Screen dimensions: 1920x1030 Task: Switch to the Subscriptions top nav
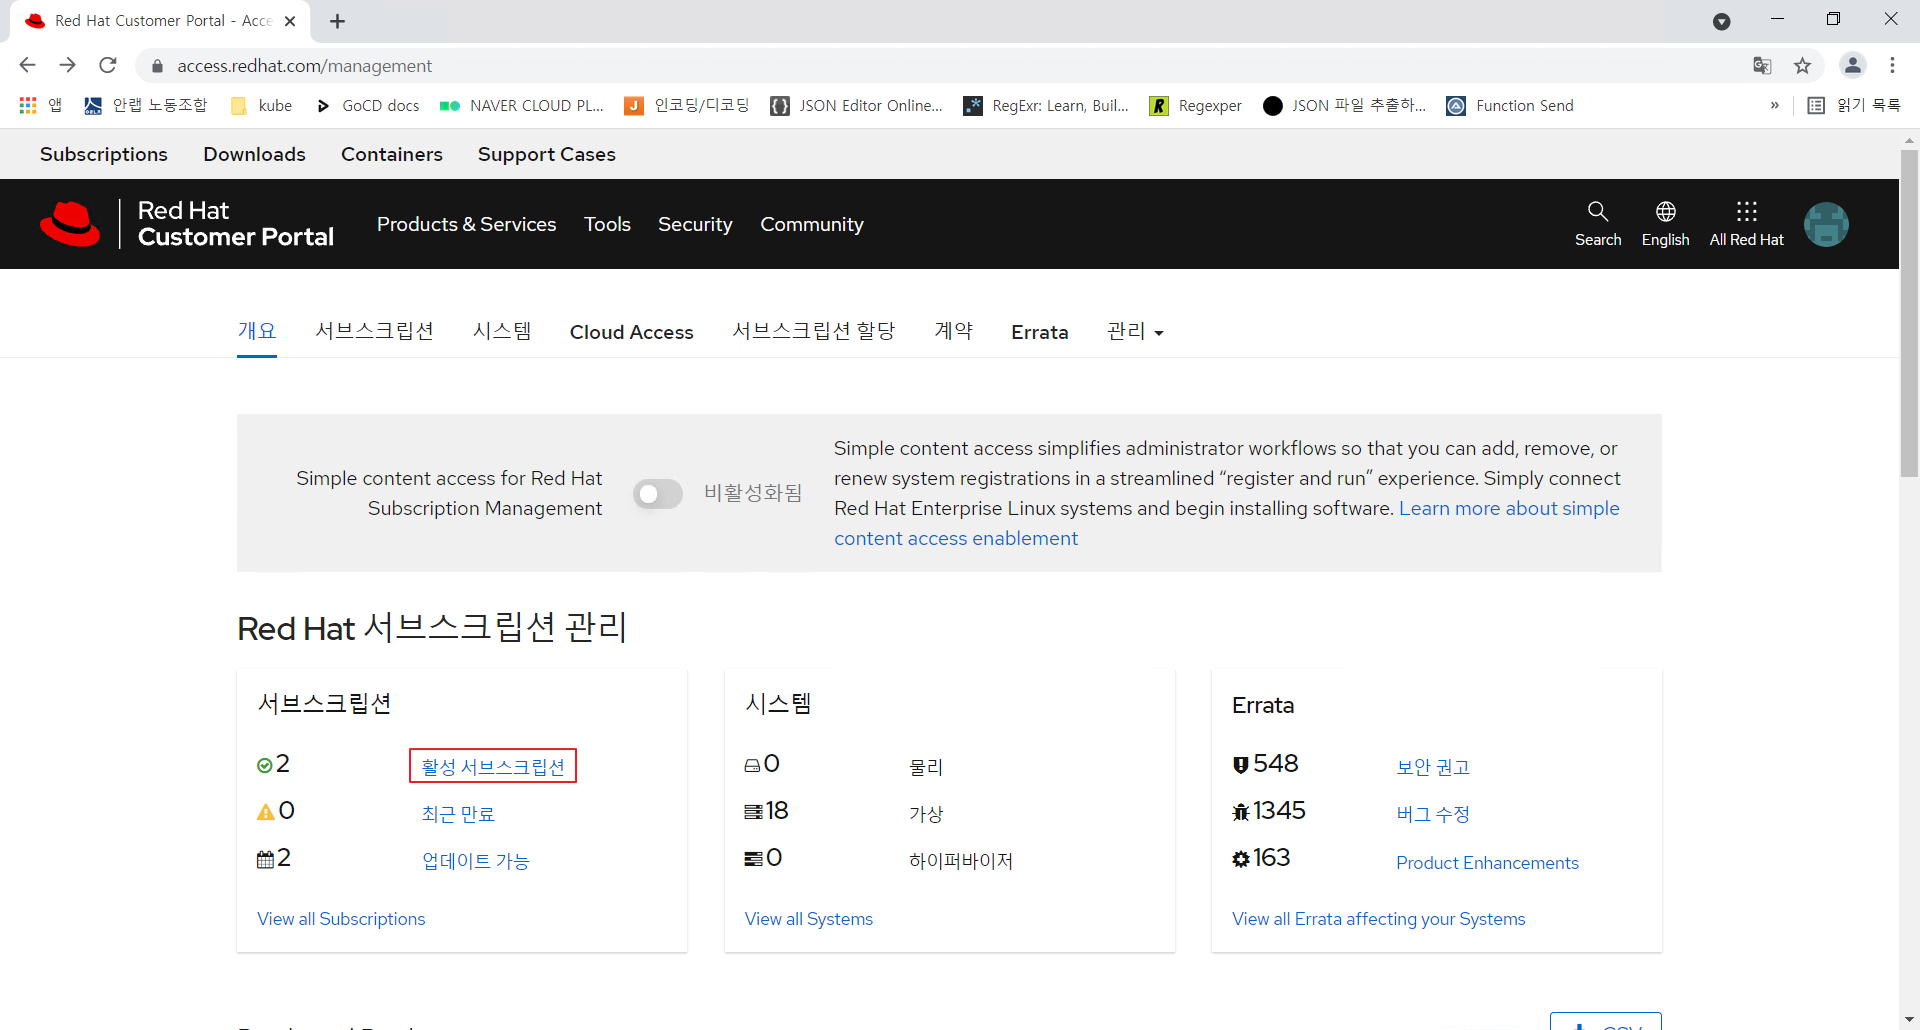click(104, 154)
